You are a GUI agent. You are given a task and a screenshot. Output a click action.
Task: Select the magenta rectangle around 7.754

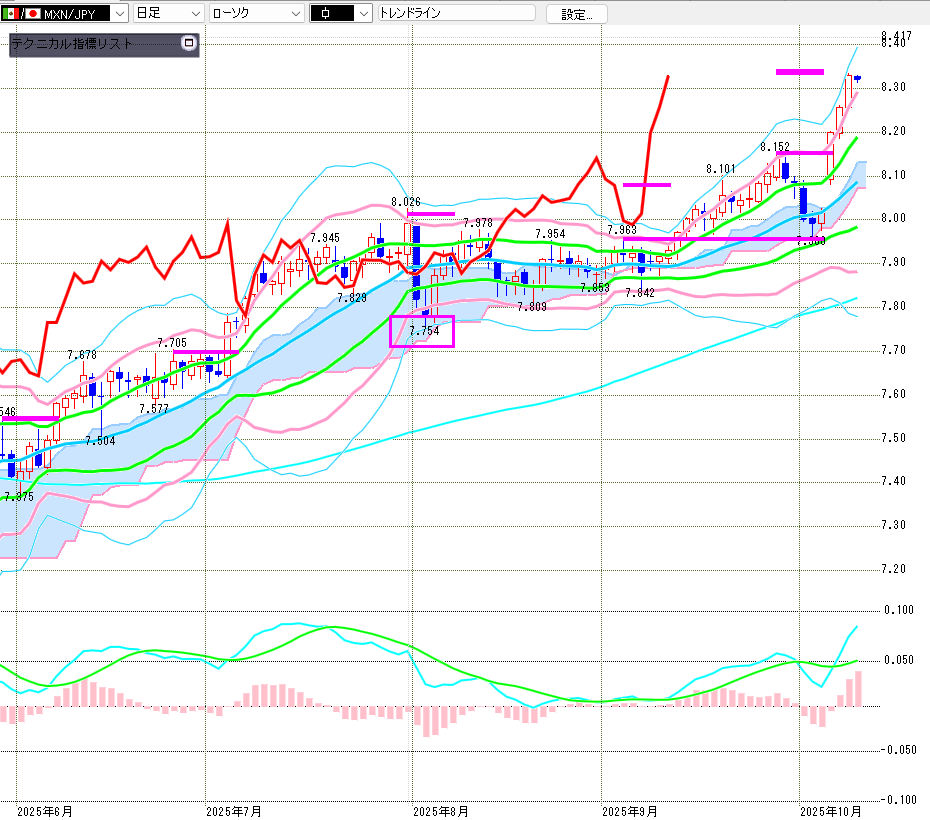point(422,331)
